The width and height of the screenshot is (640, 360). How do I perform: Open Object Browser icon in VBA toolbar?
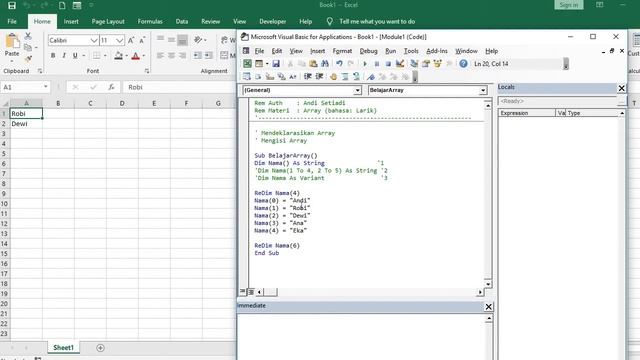pyautogui.click(x=438, y=64)
